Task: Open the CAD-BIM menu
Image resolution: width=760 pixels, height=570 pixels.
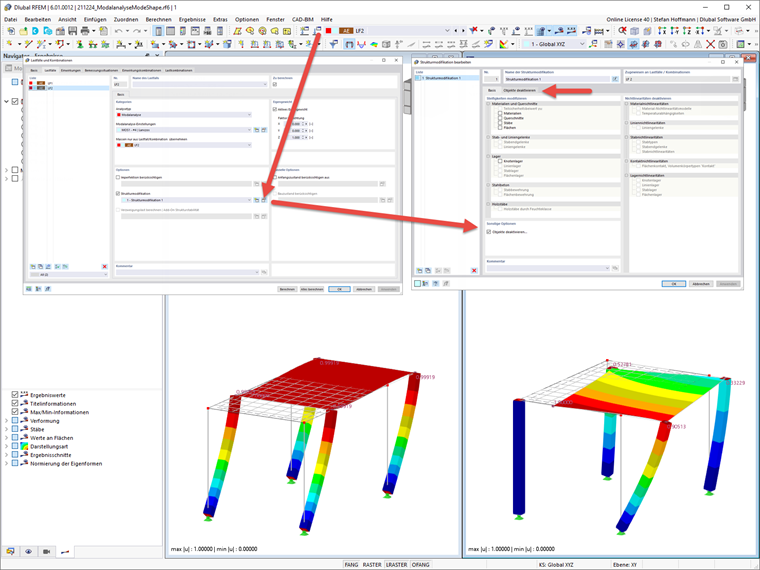Action: [303, 19]
